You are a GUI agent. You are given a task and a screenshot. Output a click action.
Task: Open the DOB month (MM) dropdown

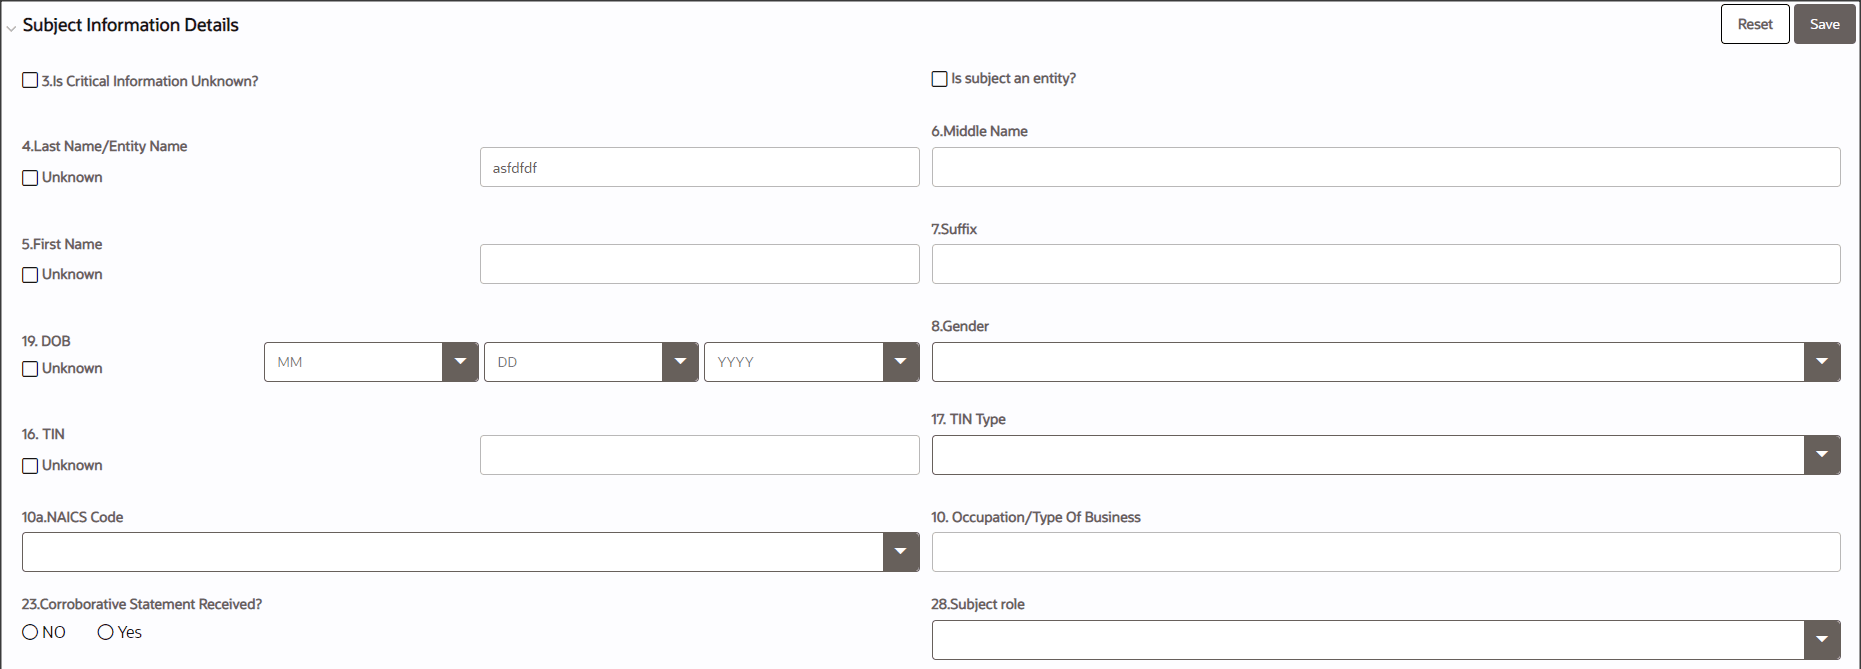(460, 362)
